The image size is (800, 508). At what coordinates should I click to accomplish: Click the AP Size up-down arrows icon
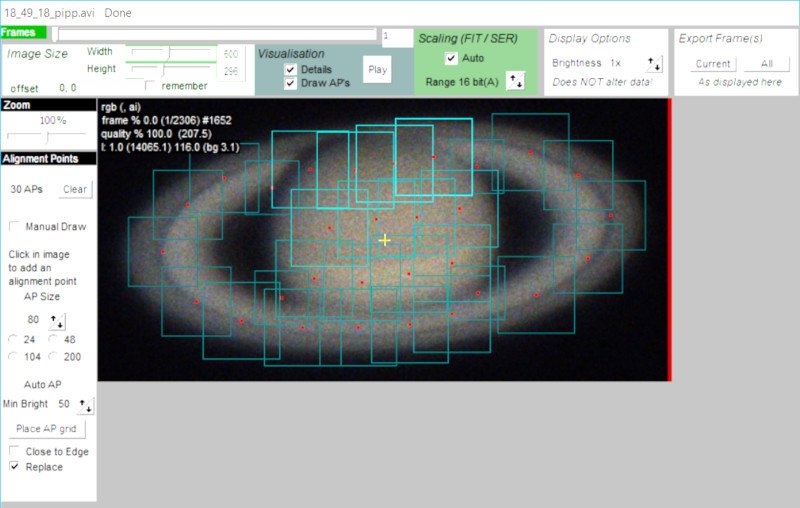(x=57, y=321)
